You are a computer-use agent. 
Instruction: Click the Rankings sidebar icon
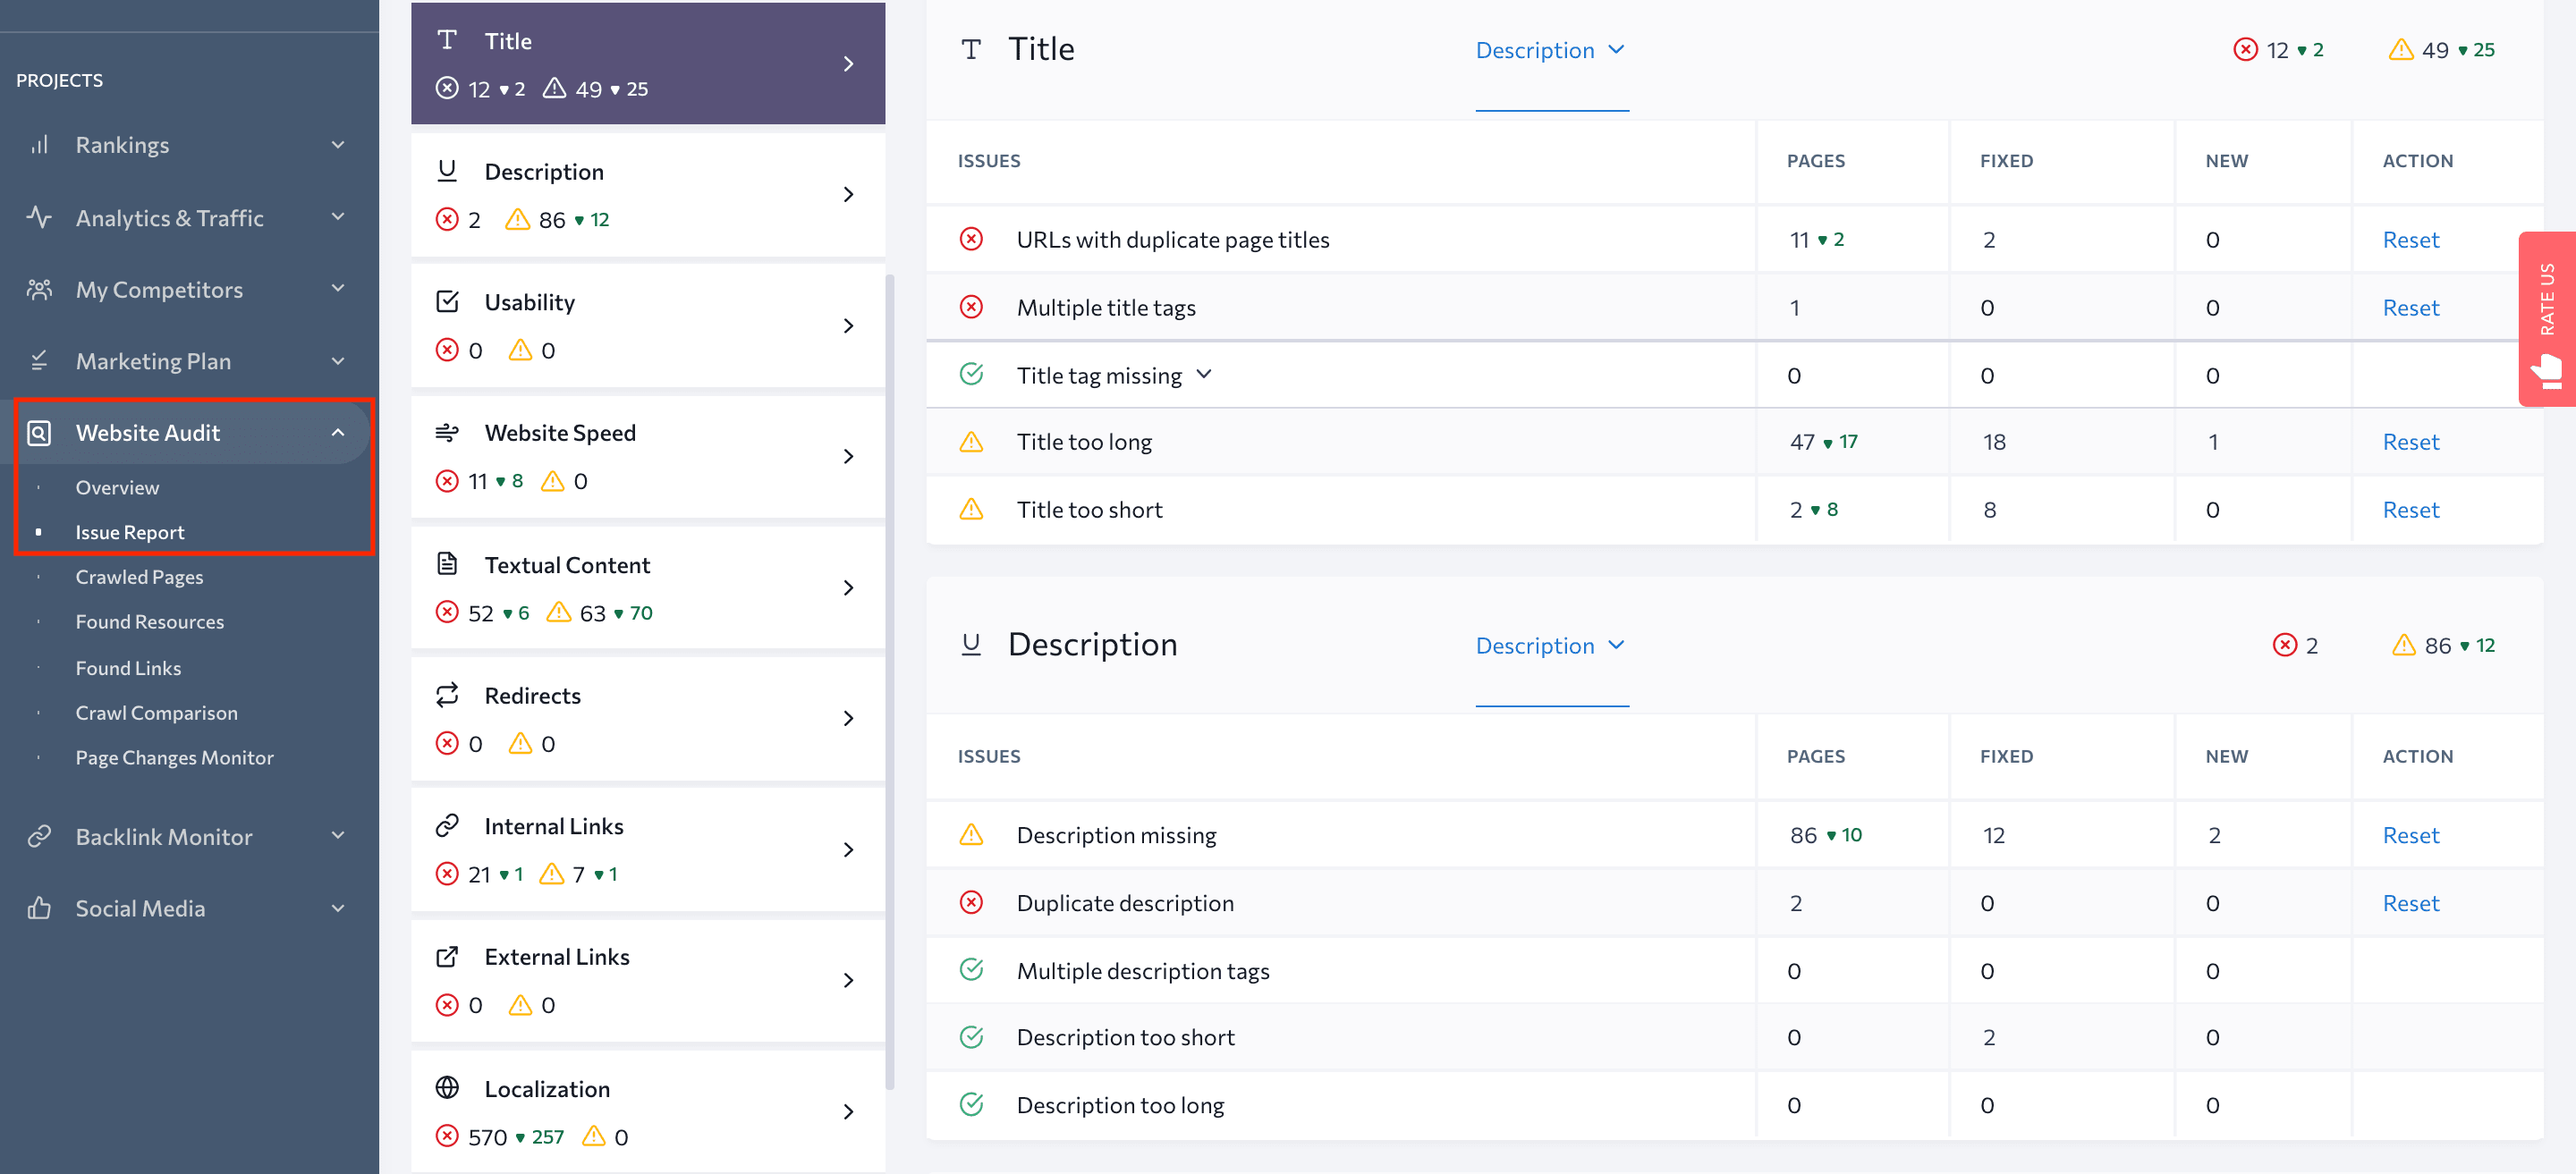click(x=43, y=143)
